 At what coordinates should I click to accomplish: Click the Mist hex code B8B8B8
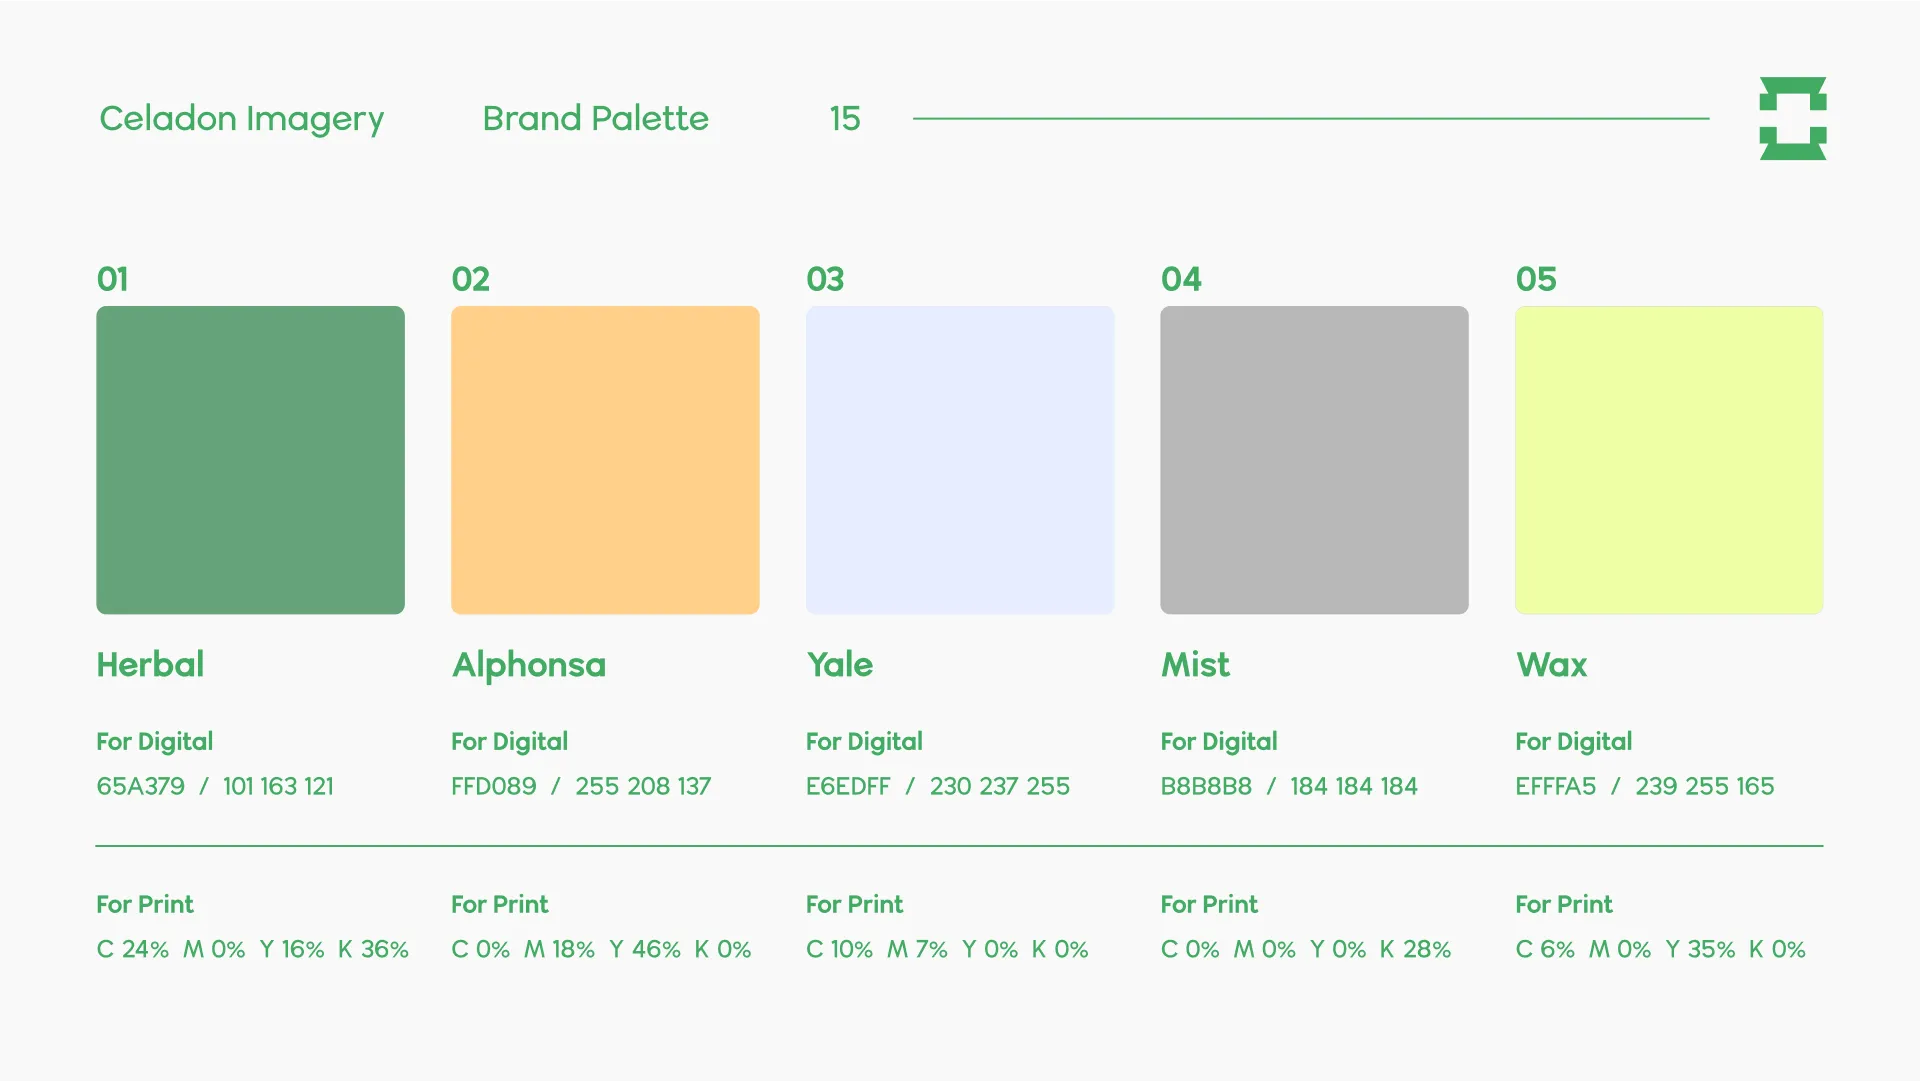coord(1206,786)
